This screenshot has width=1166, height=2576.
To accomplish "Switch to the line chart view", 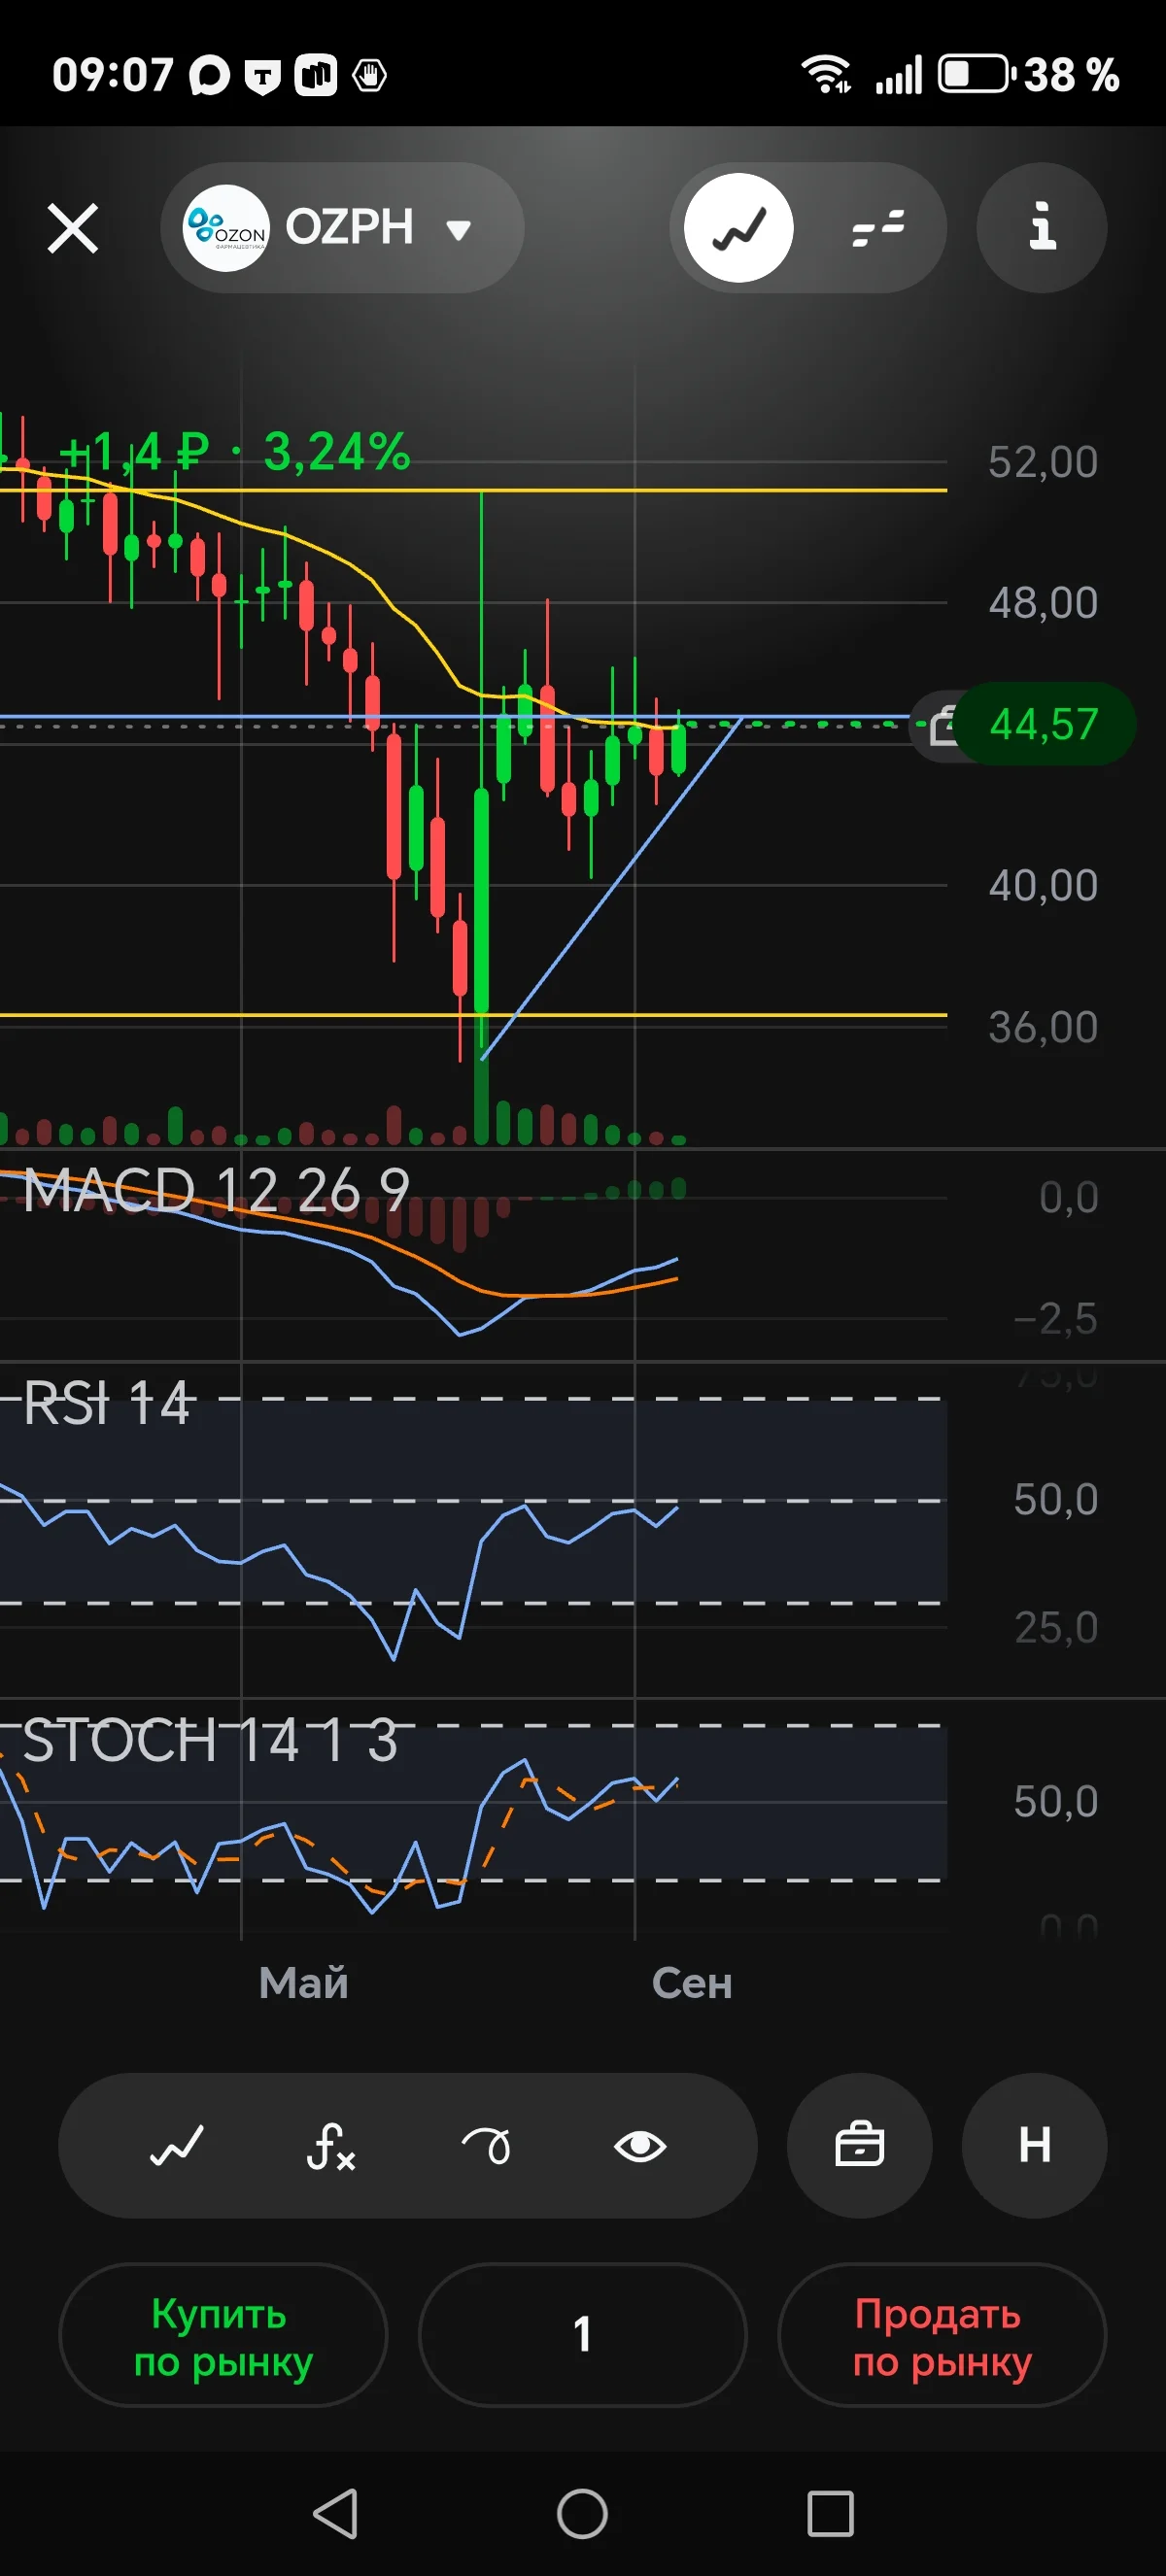I will click(x=738, y=228).
